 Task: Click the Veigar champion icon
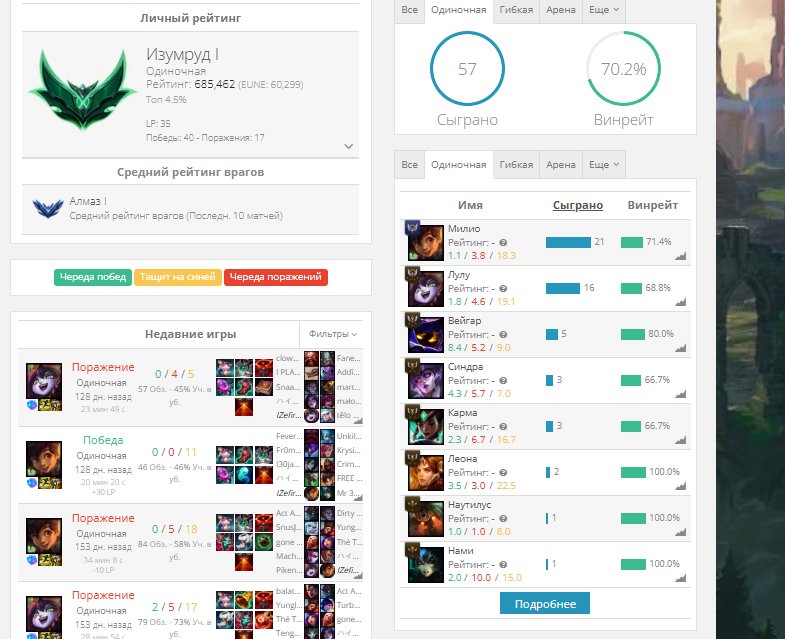pyautogui.click(x=426, y=335)
